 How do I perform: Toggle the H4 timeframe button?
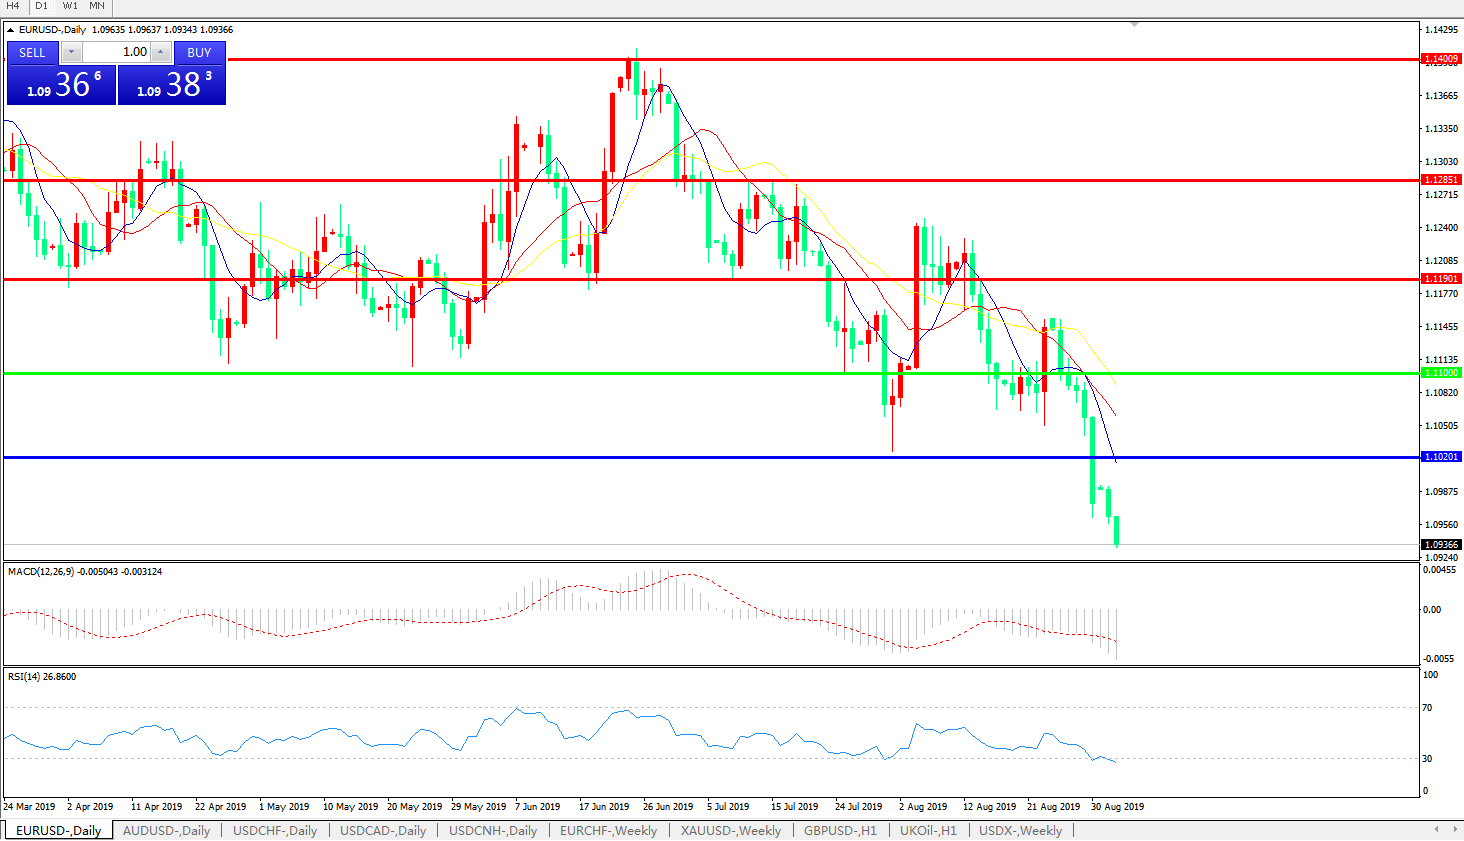14,6
